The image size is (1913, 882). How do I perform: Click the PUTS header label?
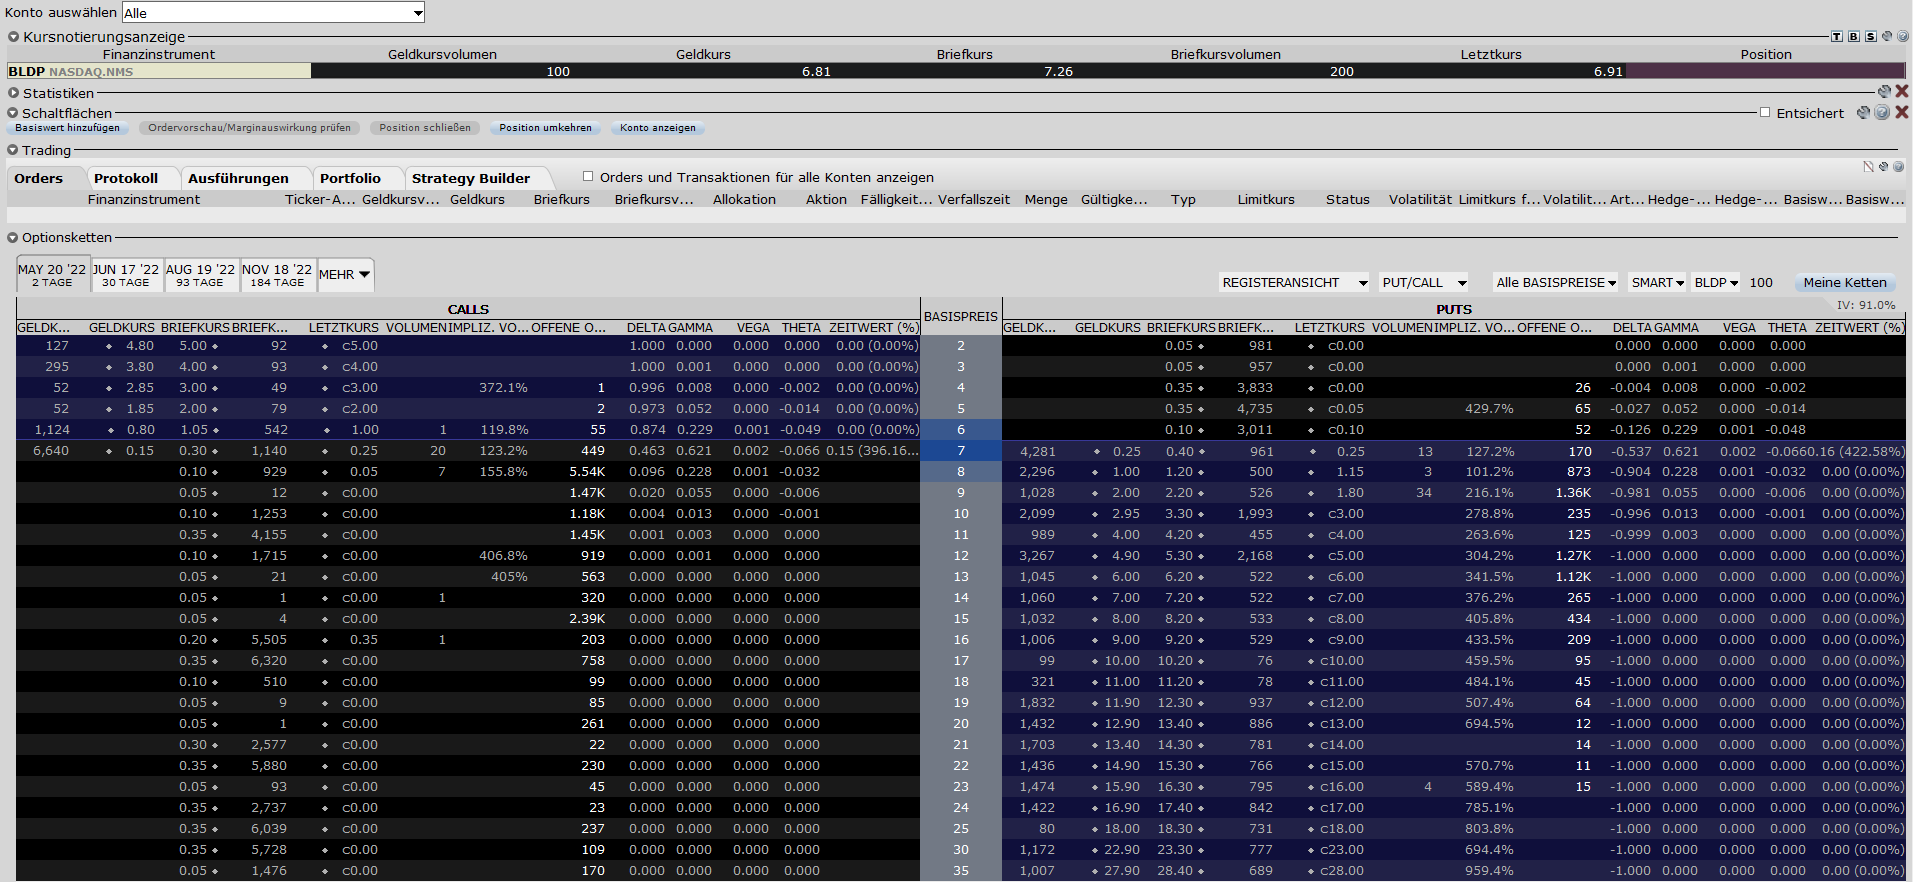pyautogui.click(x=1454, y=309)
